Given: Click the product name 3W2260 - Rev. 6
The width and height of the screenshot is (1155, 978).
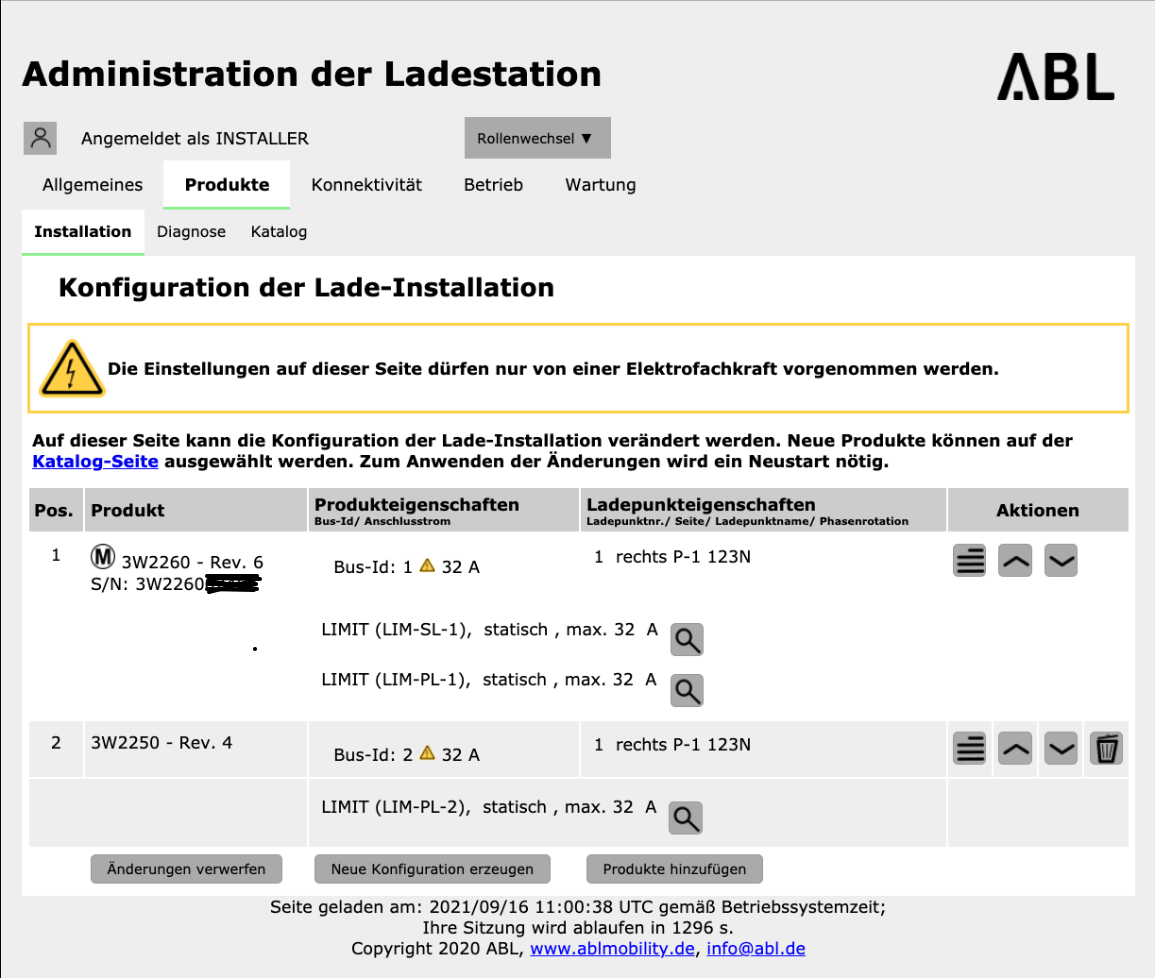Looking at the screenshot, I should [192, 563].
